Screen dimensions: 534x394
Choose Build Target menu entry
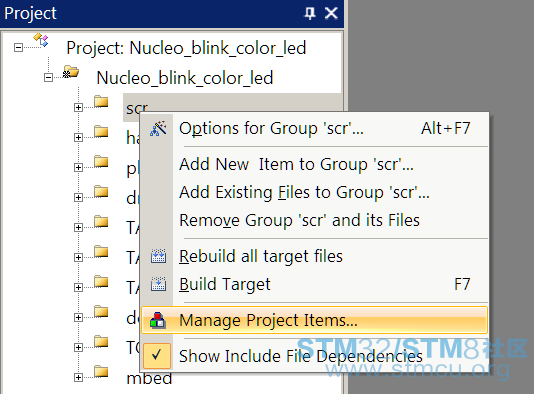(315, 284)
